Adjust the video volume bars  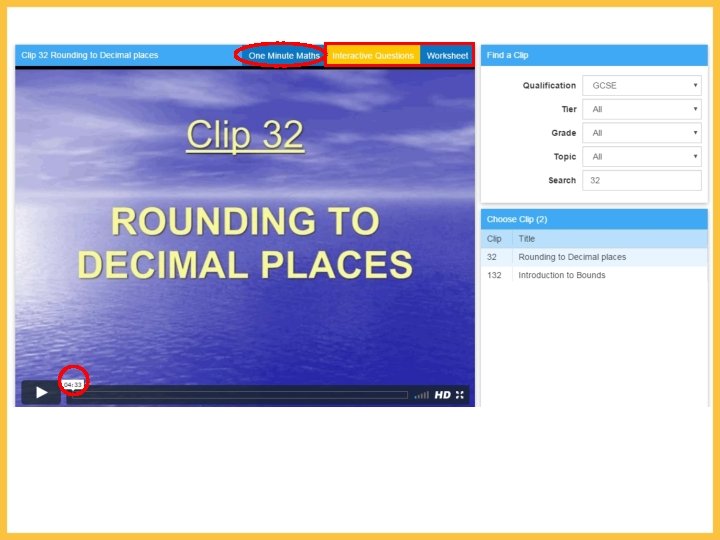point(422,395)
